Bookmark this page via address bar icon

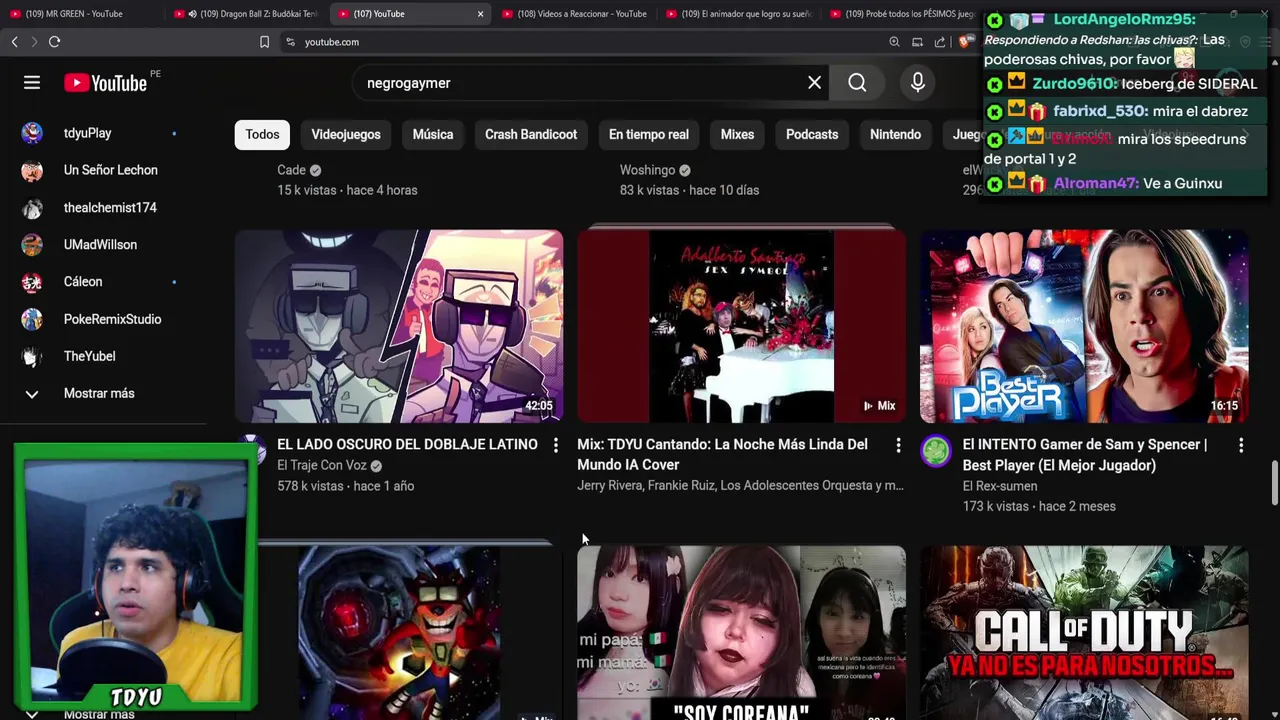tap(264, 42)
